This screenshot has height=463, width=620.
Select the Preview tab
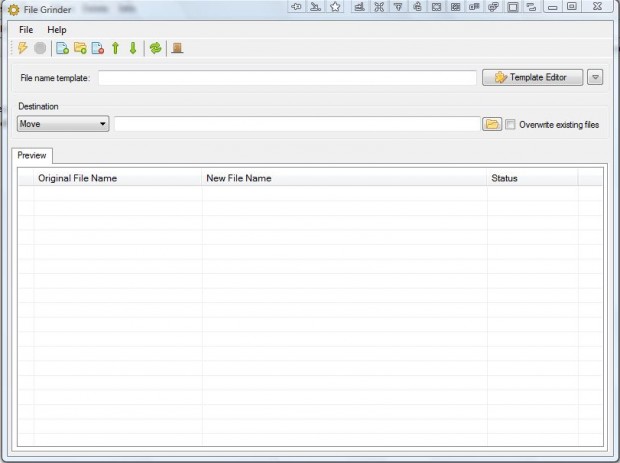pyautogui.click(x=32, y=155)
